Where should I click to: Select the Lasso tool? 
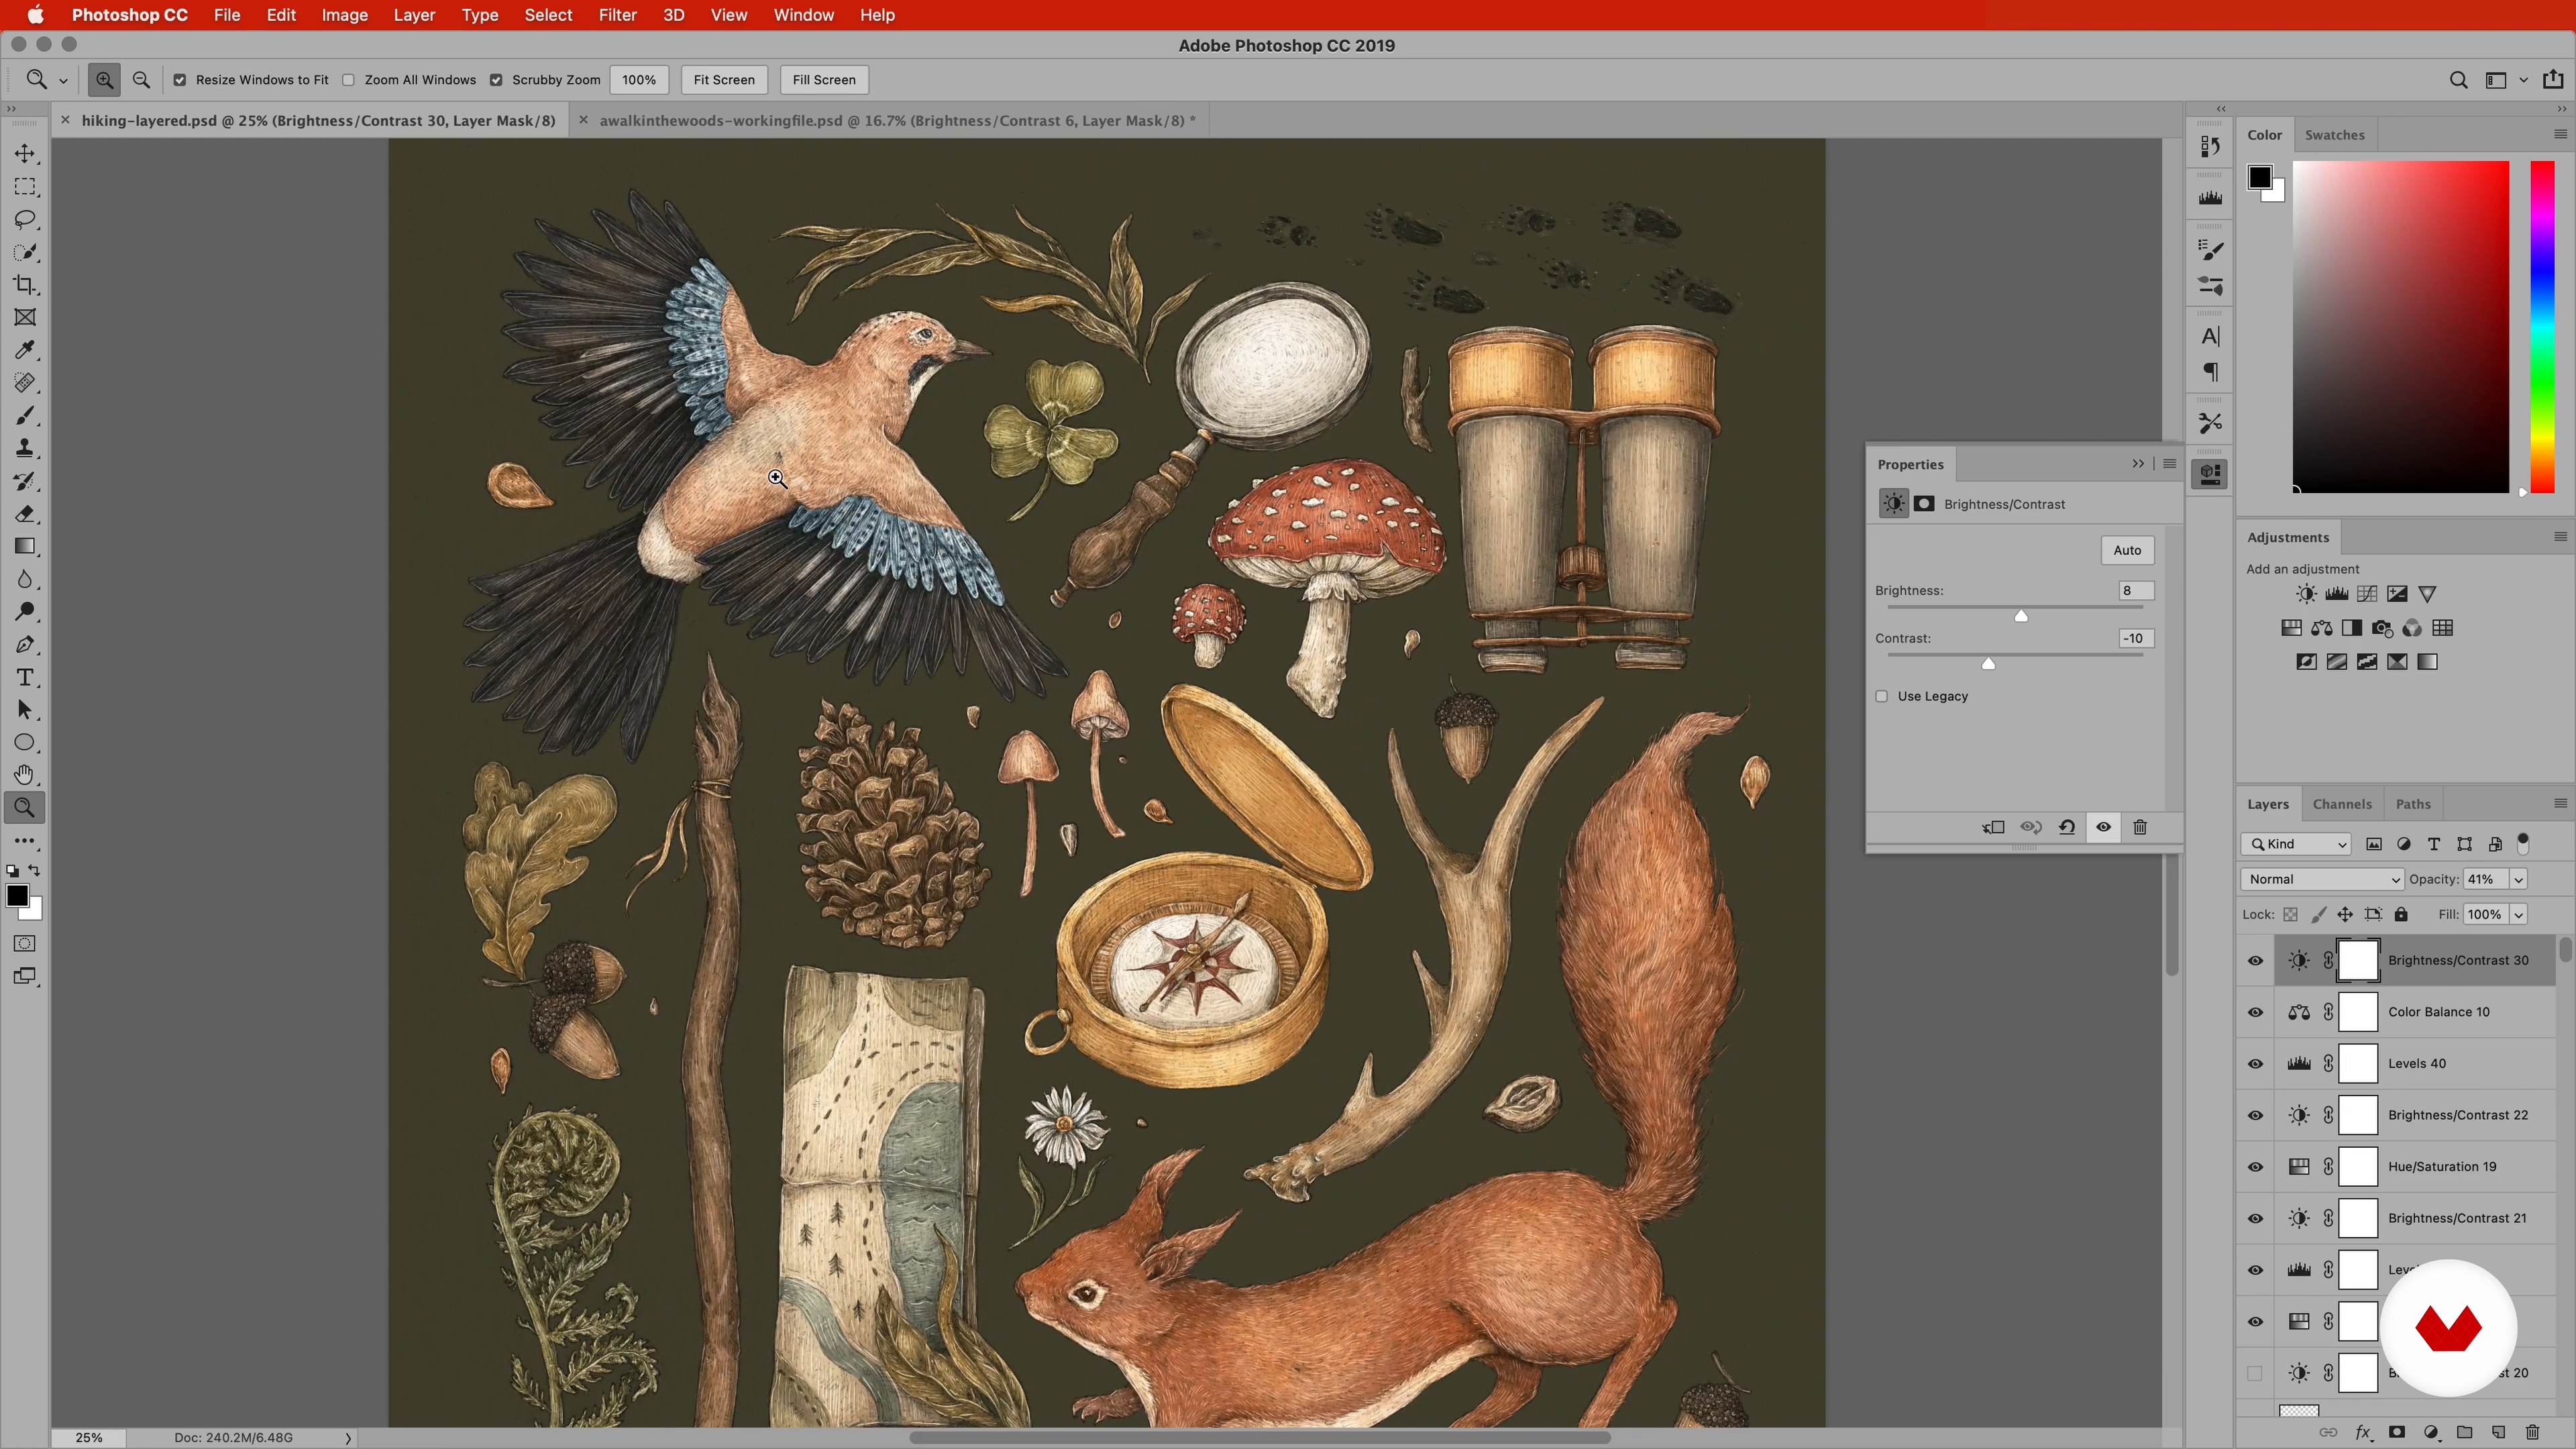(25, 219)
